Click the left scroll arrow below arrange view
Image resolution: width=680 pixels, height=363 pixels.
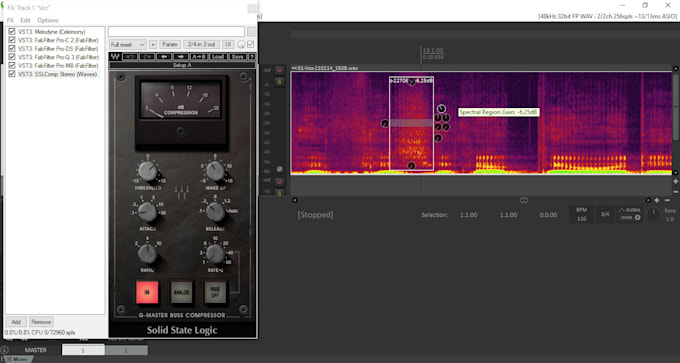[x=294, y=200]
